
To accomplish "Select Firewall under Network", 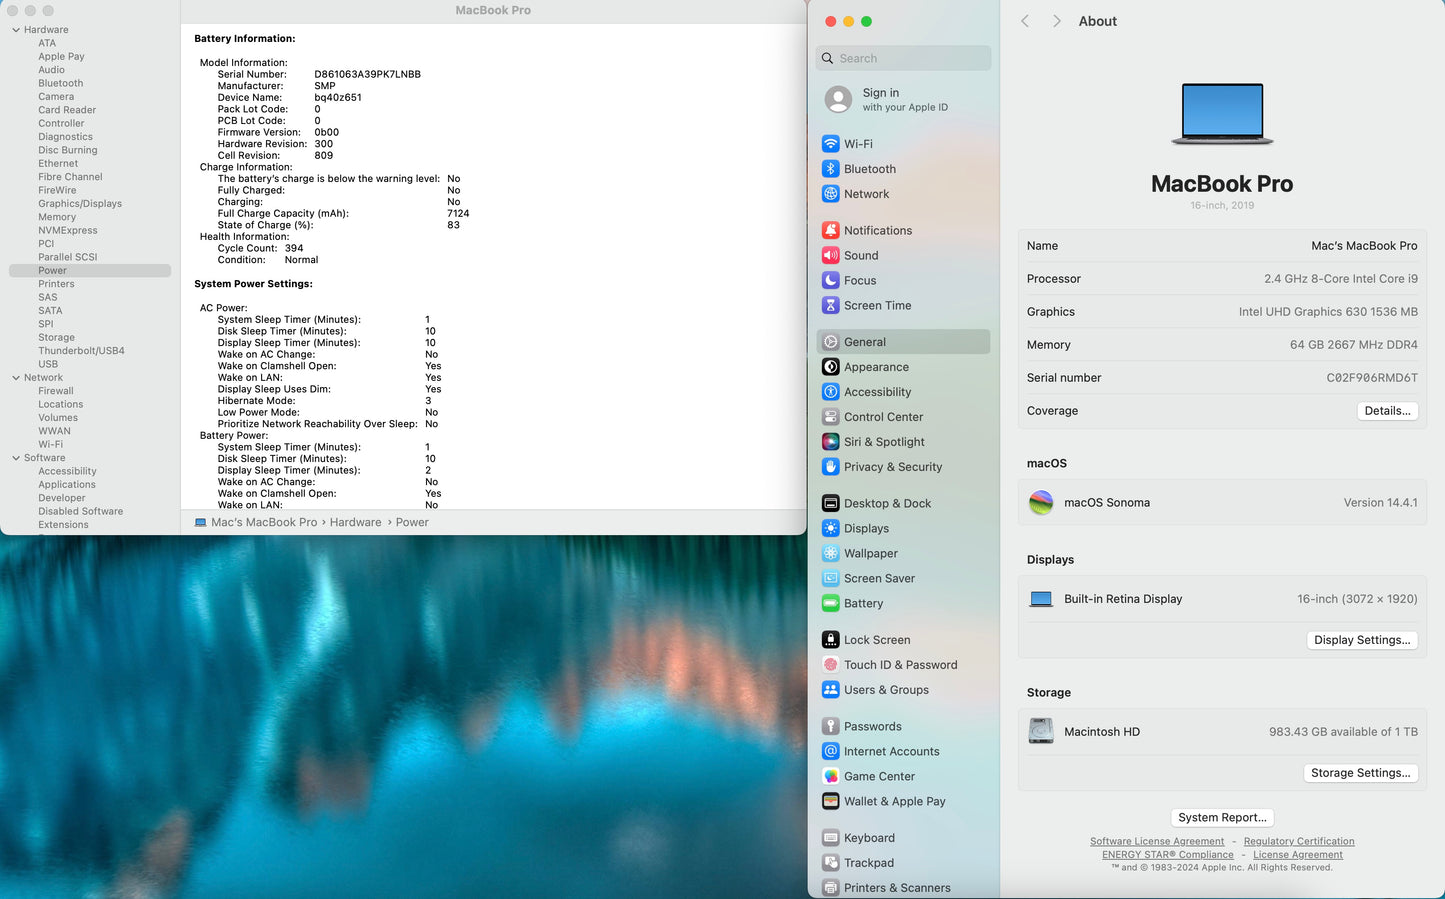I will [x=56, y=391].
